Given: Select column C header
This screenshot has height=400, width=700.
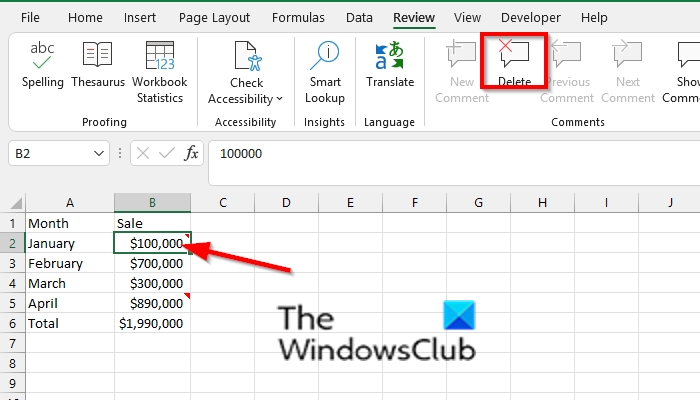Looking at the screenshot, I should (x=223, y=203).
